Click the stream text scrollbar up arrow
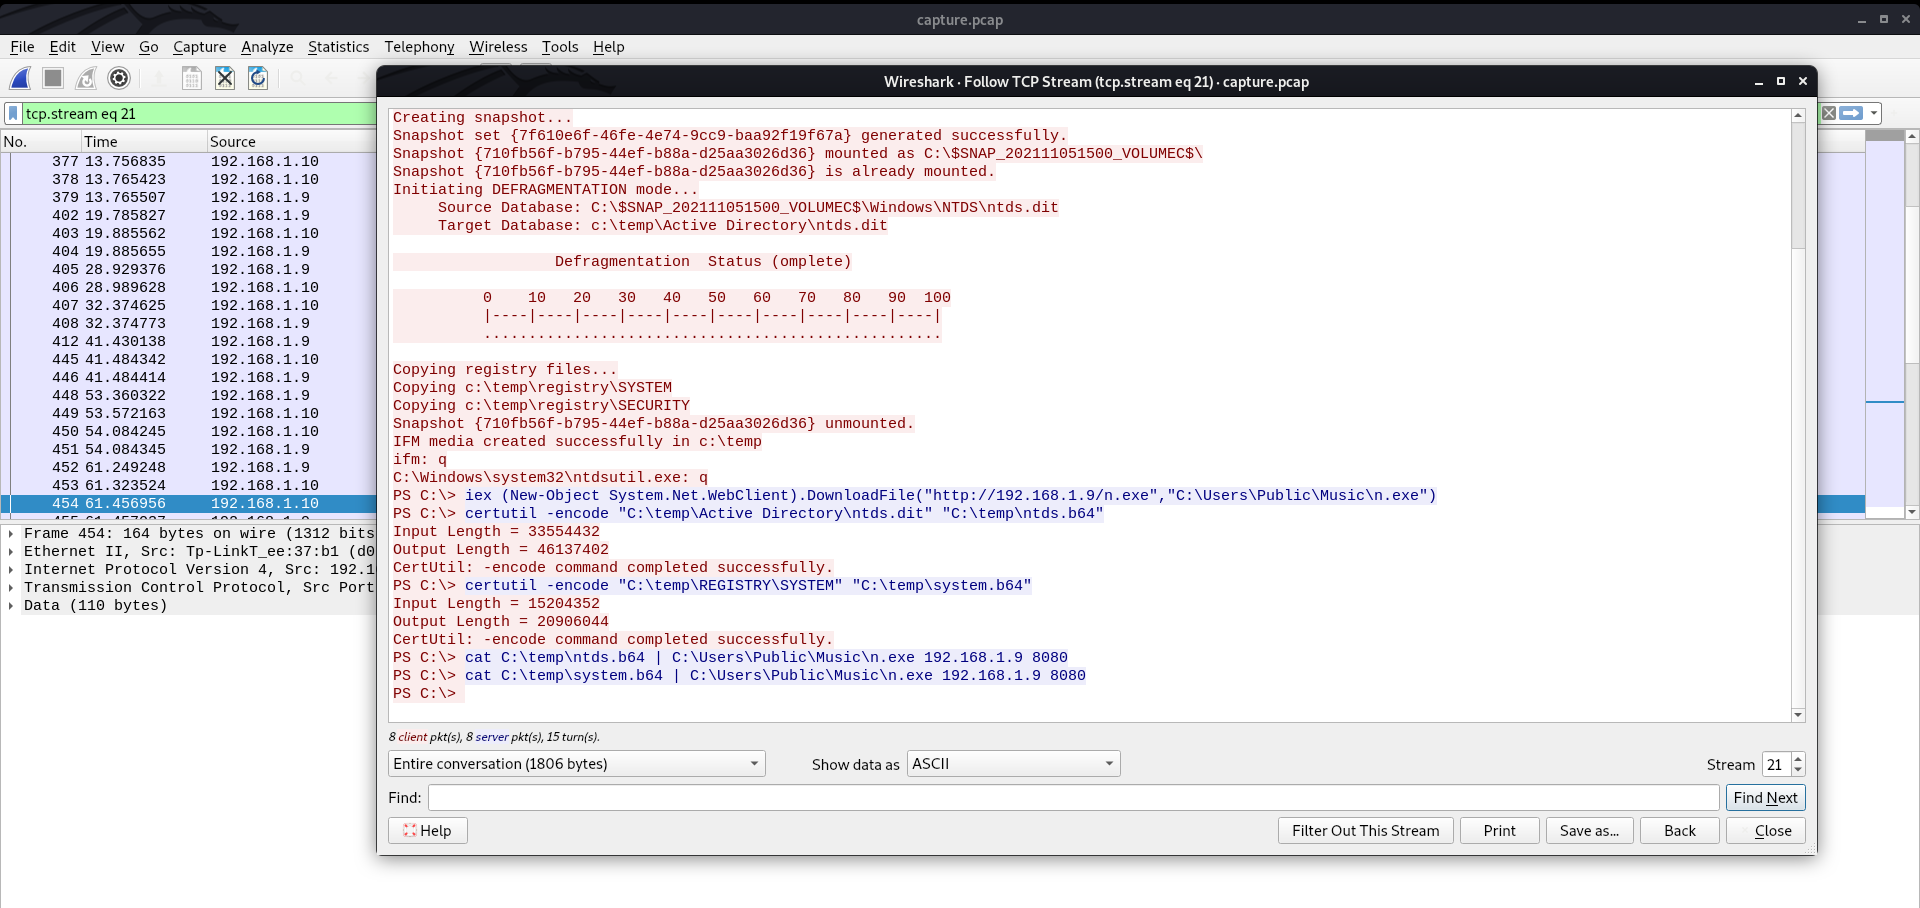 pyautogui.click(x=1798, y=115)
